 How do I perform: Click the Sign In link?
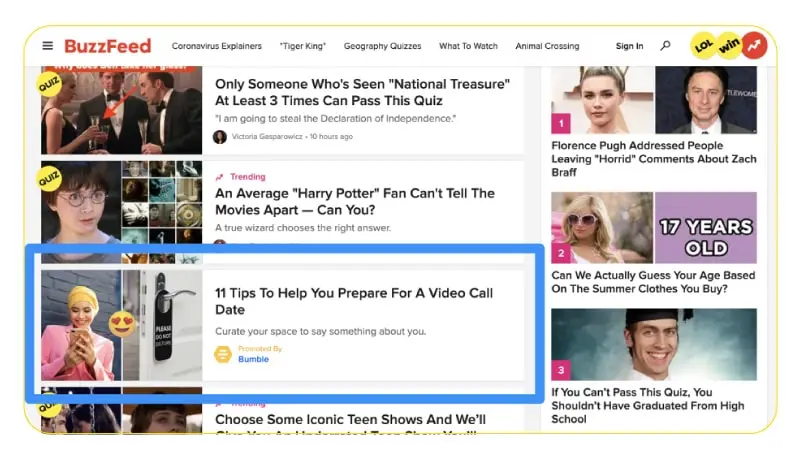tap(630, 46)
